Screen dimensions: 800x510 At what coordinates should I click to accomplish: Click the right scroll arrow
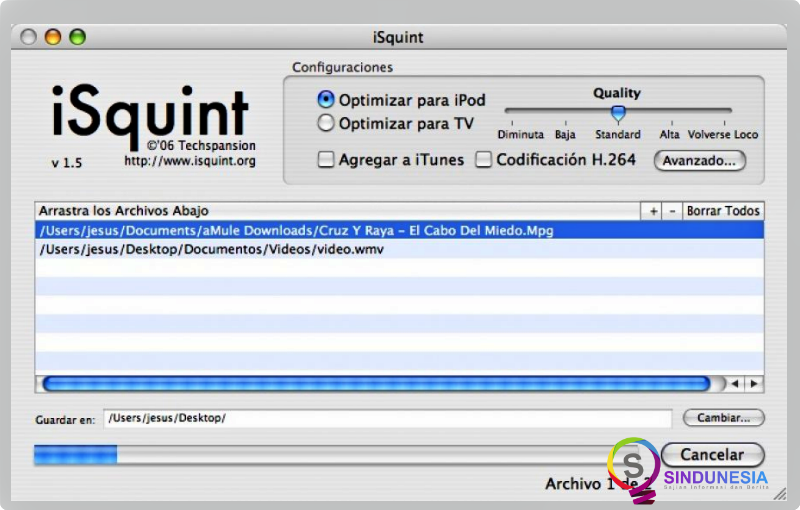click(x=754, y=384)
